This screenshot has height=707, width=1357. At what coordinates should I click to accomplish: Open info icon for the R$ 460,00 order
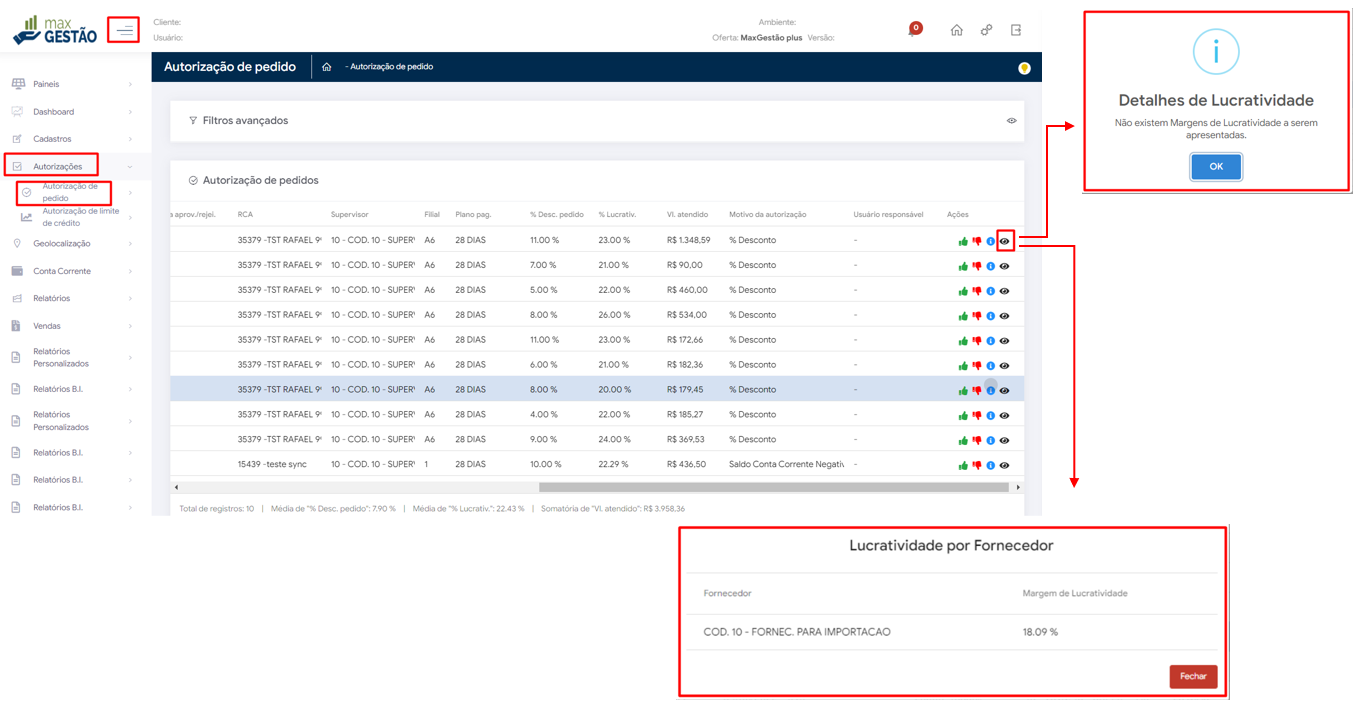(x=991, y=291)
